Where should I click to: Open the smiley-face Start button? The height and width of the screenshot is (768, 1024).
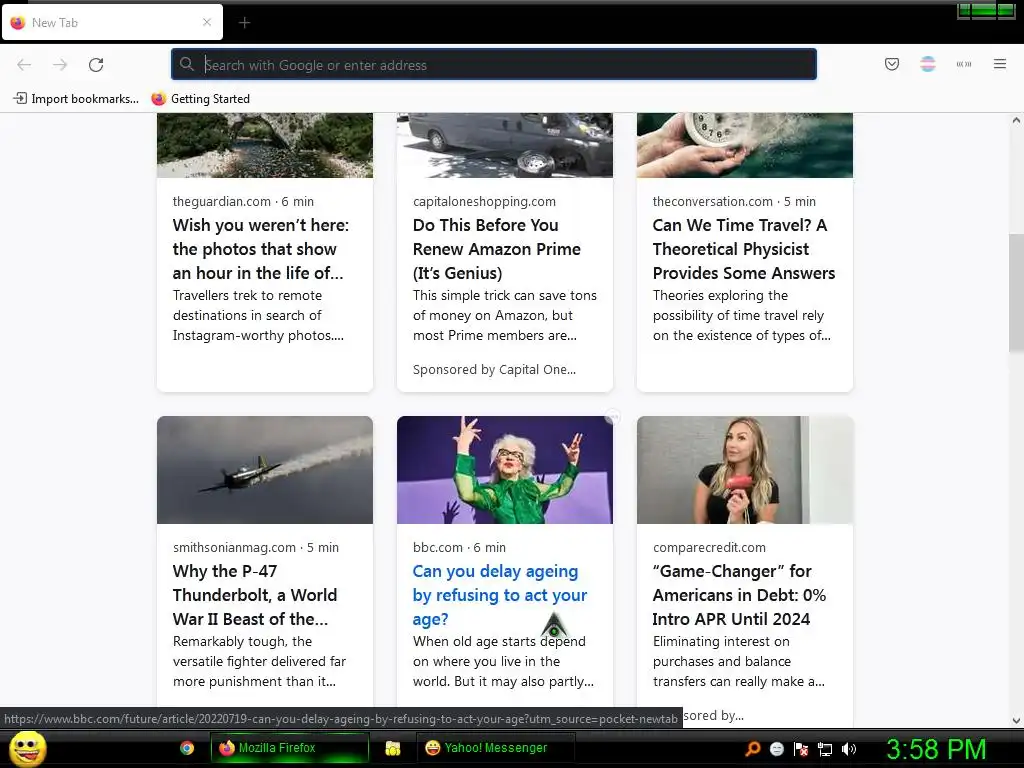tap(27, 748)
